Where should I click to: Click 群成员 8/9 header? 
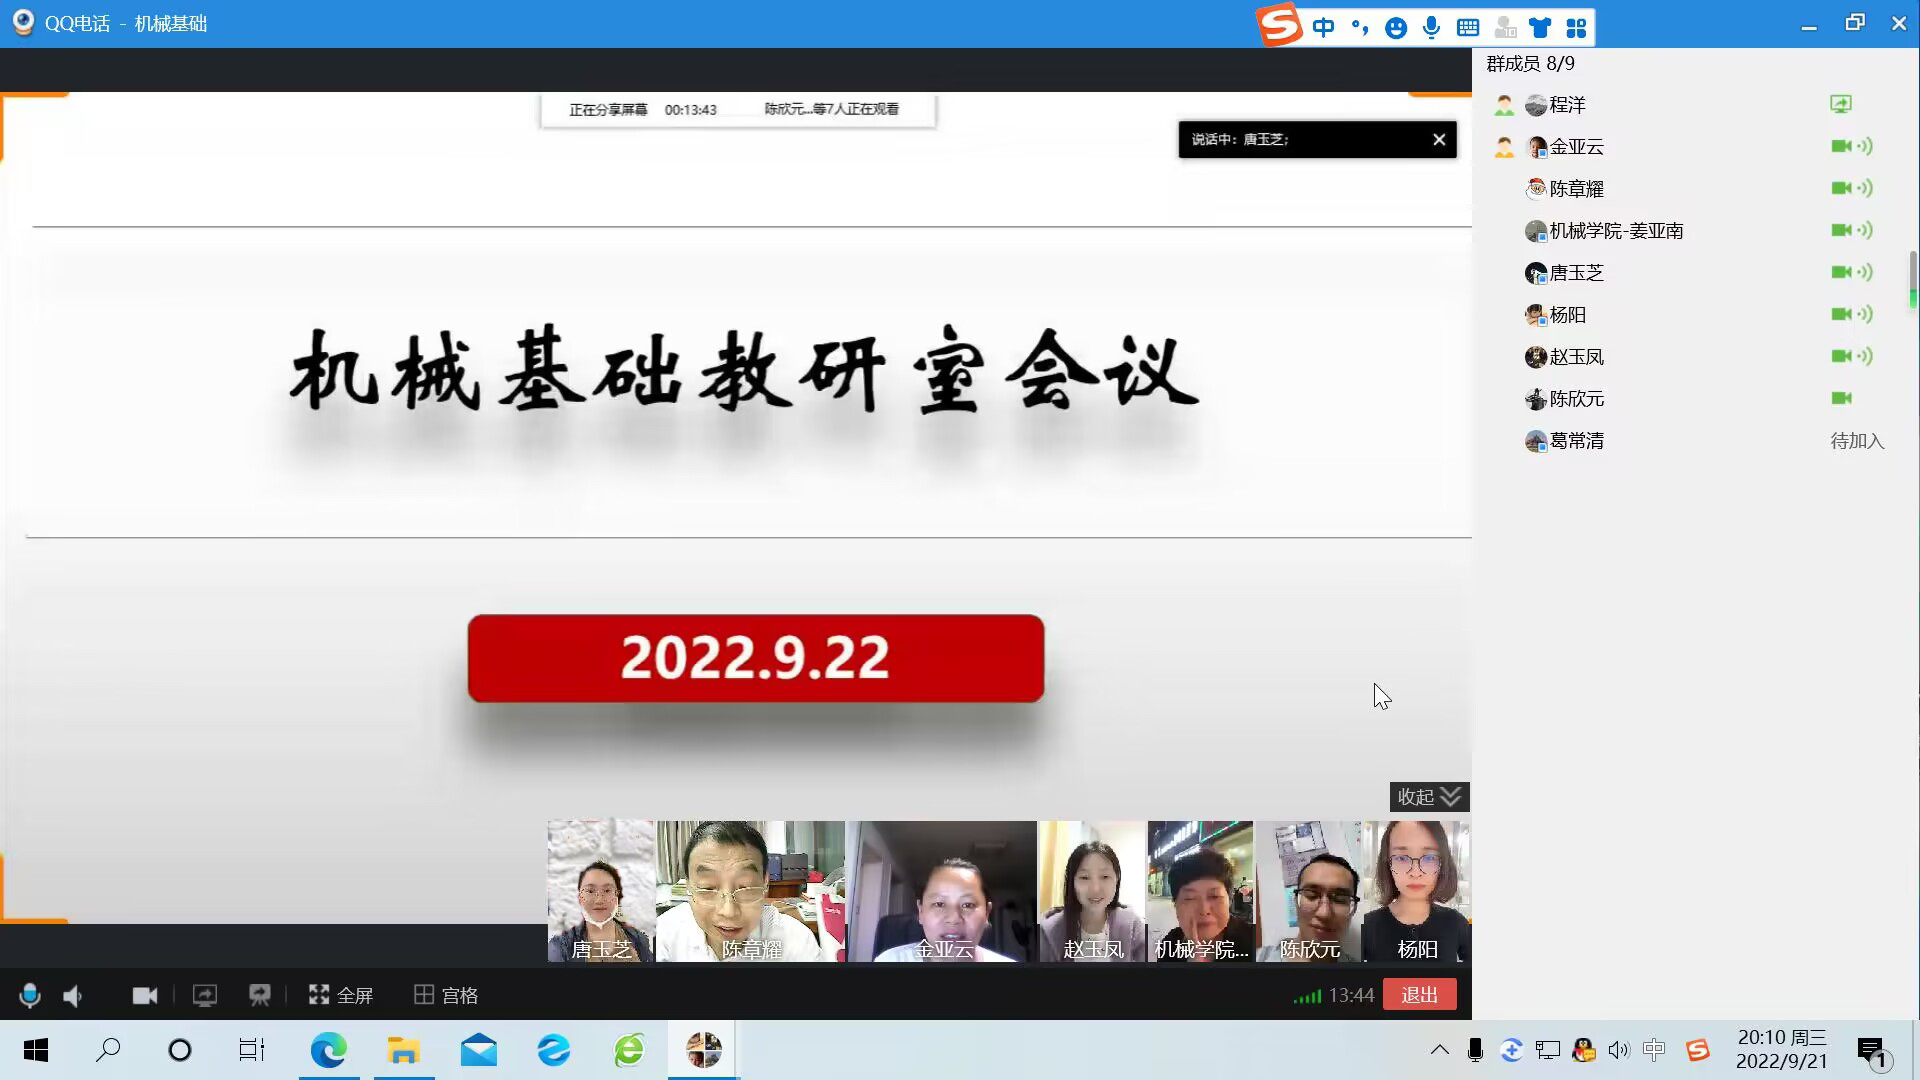(1530, 64)
